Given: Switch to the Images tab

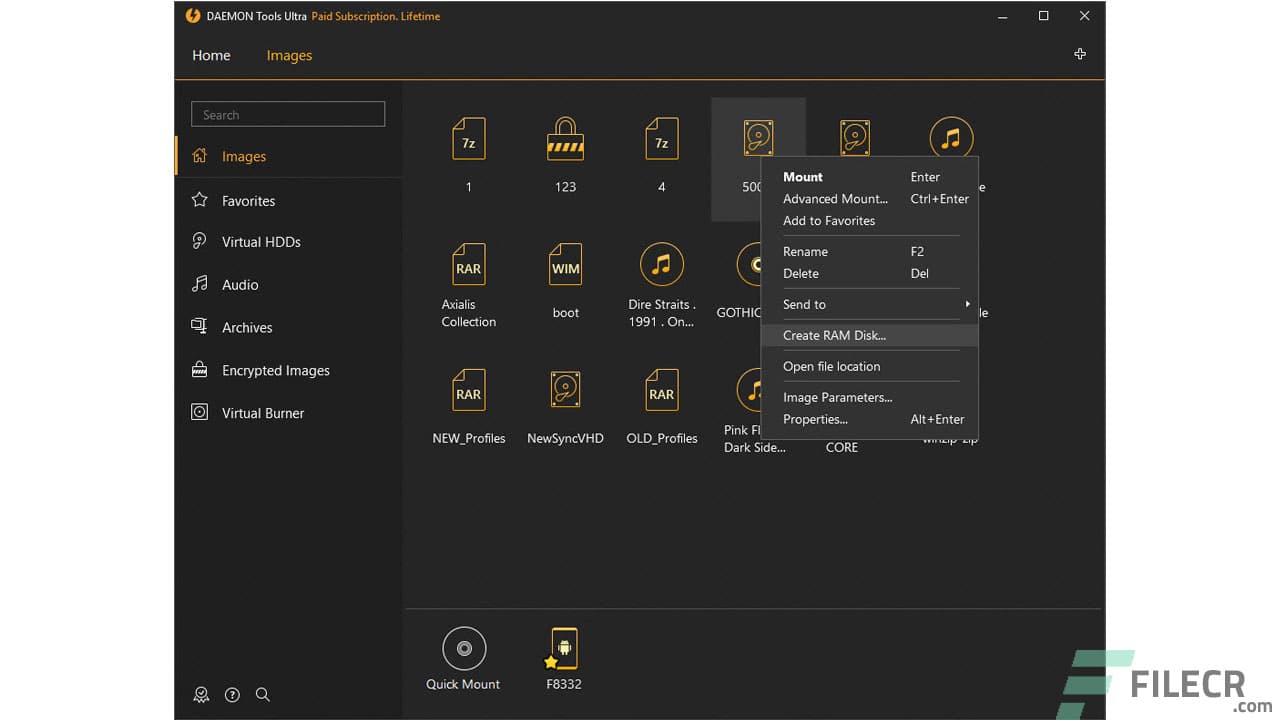Looking at the screenshot, I should pyautogui.click(x=289, y=55).
